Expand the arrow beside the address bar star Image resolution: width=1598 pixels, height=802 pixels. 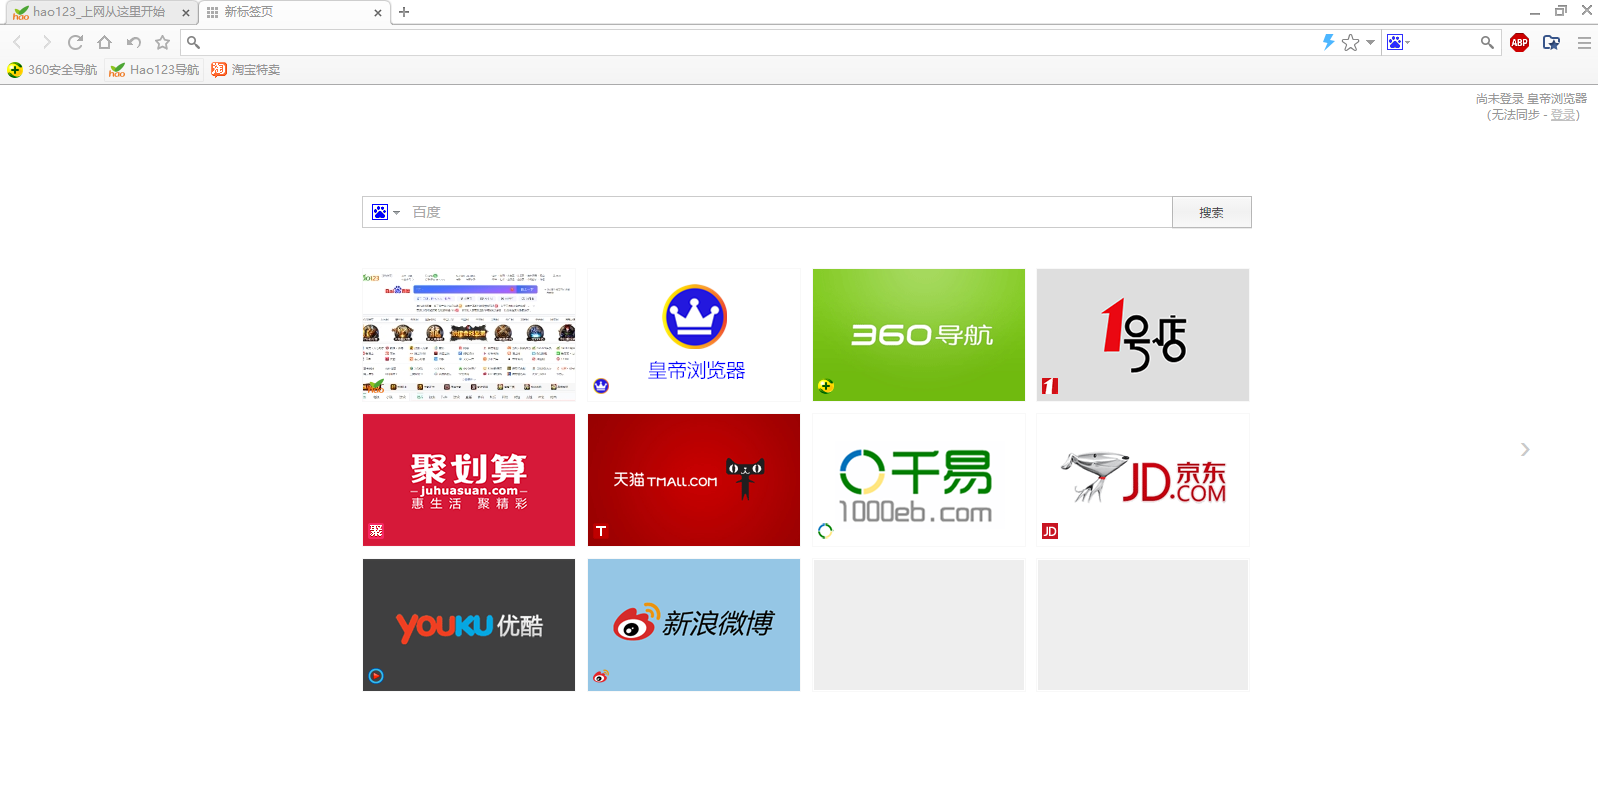coord(1370,42)
